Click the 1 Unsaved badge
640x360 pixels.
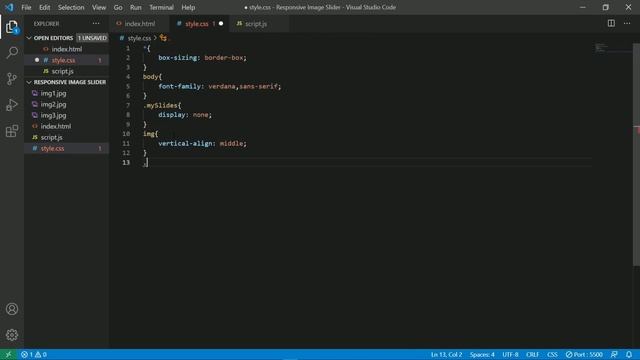[92, 38]
